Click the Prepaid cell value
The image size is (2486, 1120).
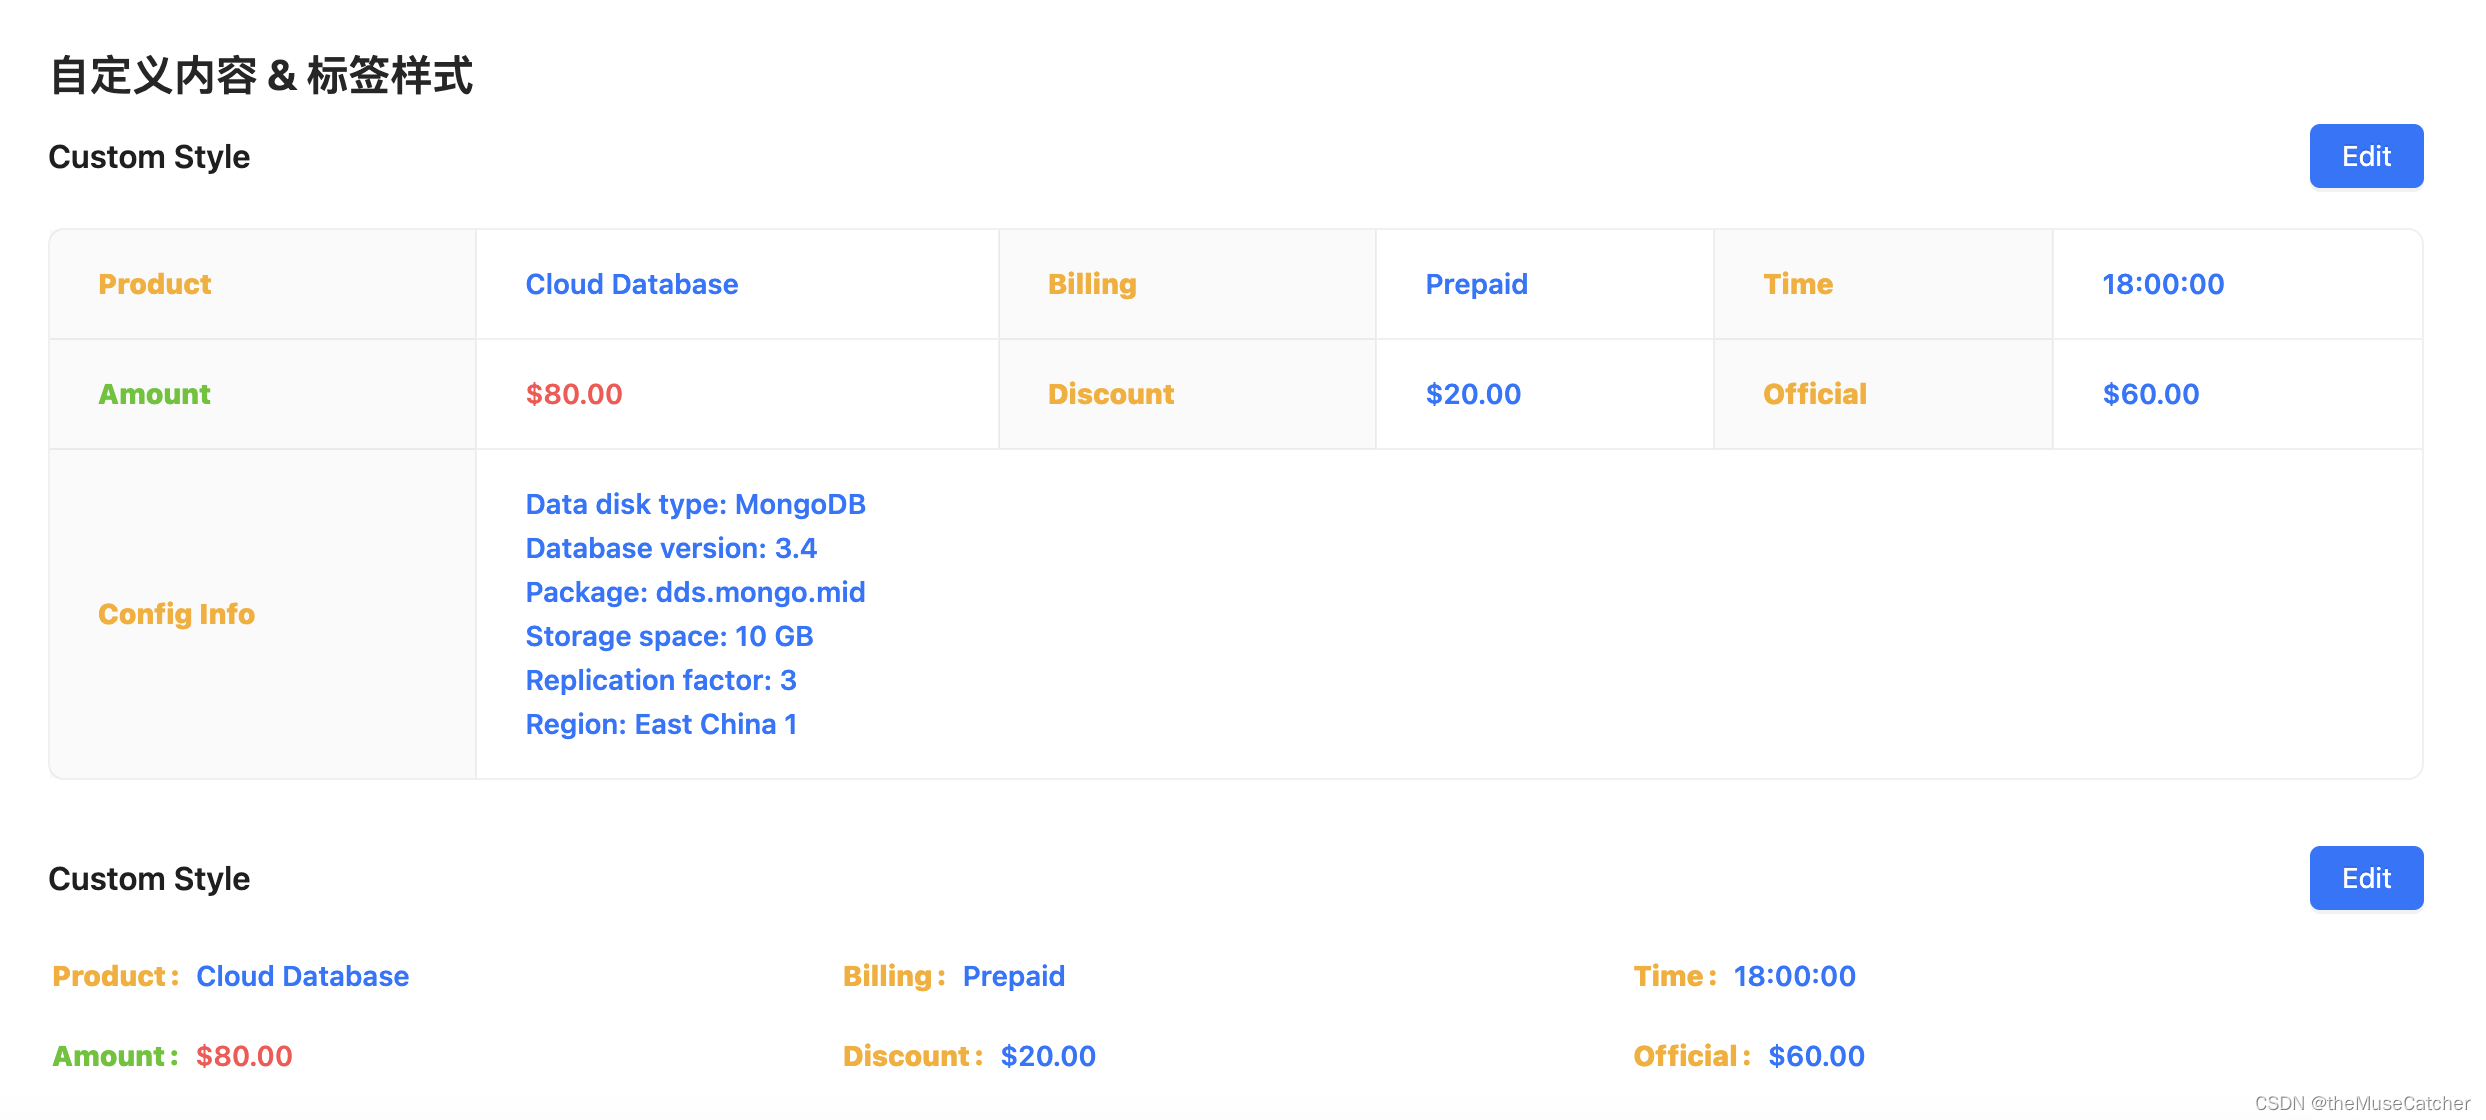[x=1474, y=282]
